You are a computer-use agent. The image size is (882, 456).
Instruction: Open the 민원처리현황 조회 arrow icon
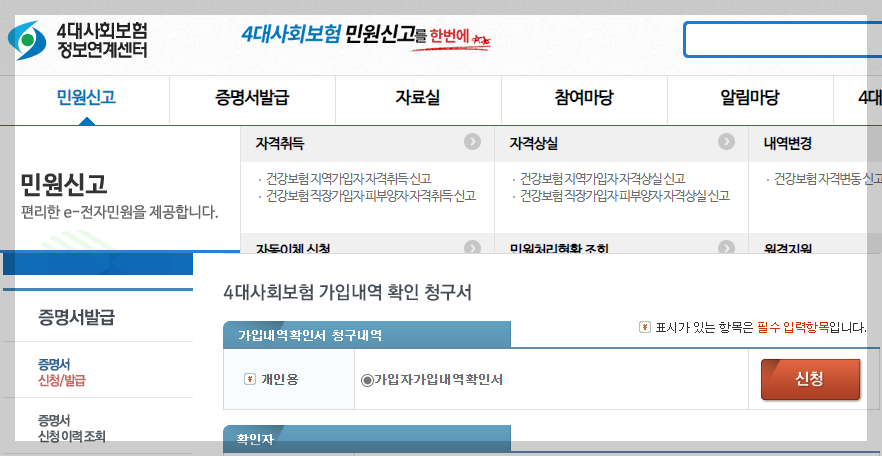click(x=726, y=247)
